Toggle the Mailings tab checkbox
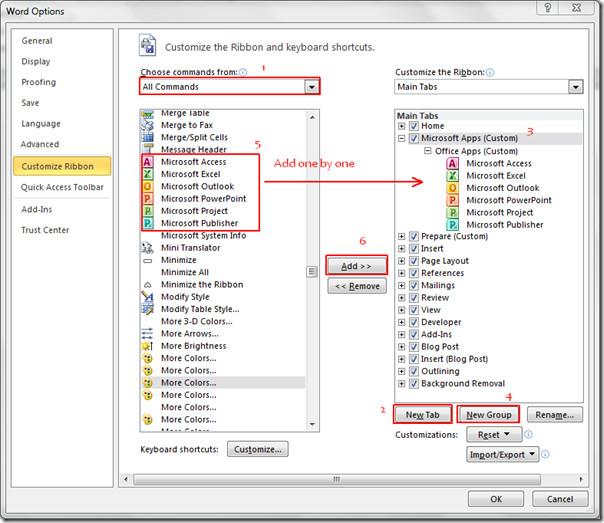This screenshot has height=523, width=604. click(x=414, y=285)
